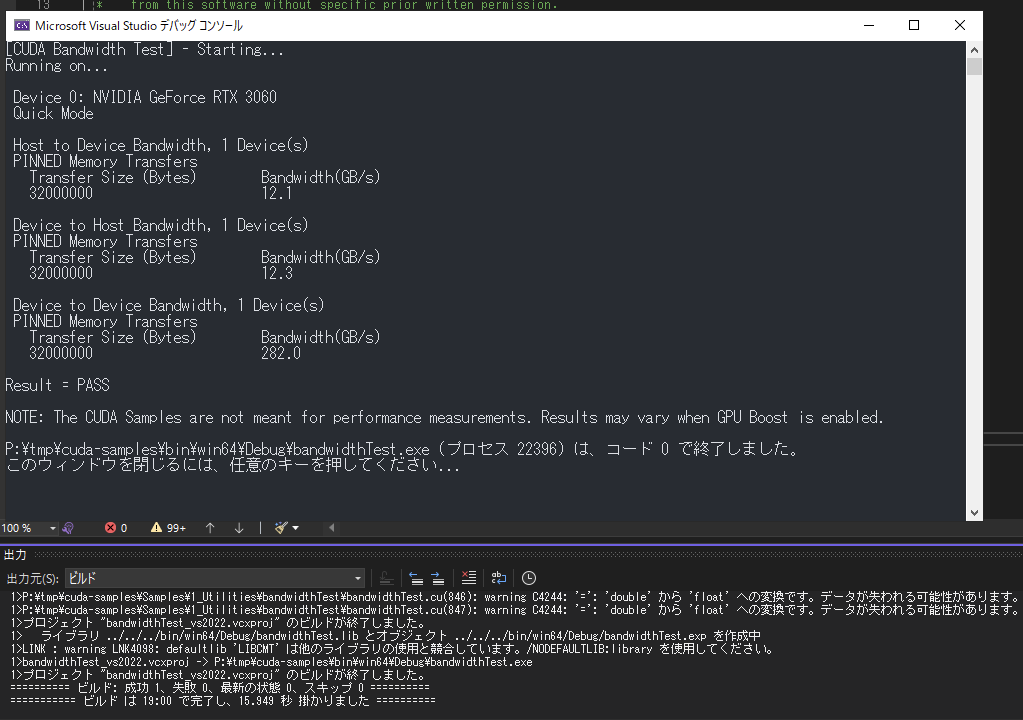The image size is (1023, 720).
Task: Click the red error count icon
Action: (x=110, y=528)
